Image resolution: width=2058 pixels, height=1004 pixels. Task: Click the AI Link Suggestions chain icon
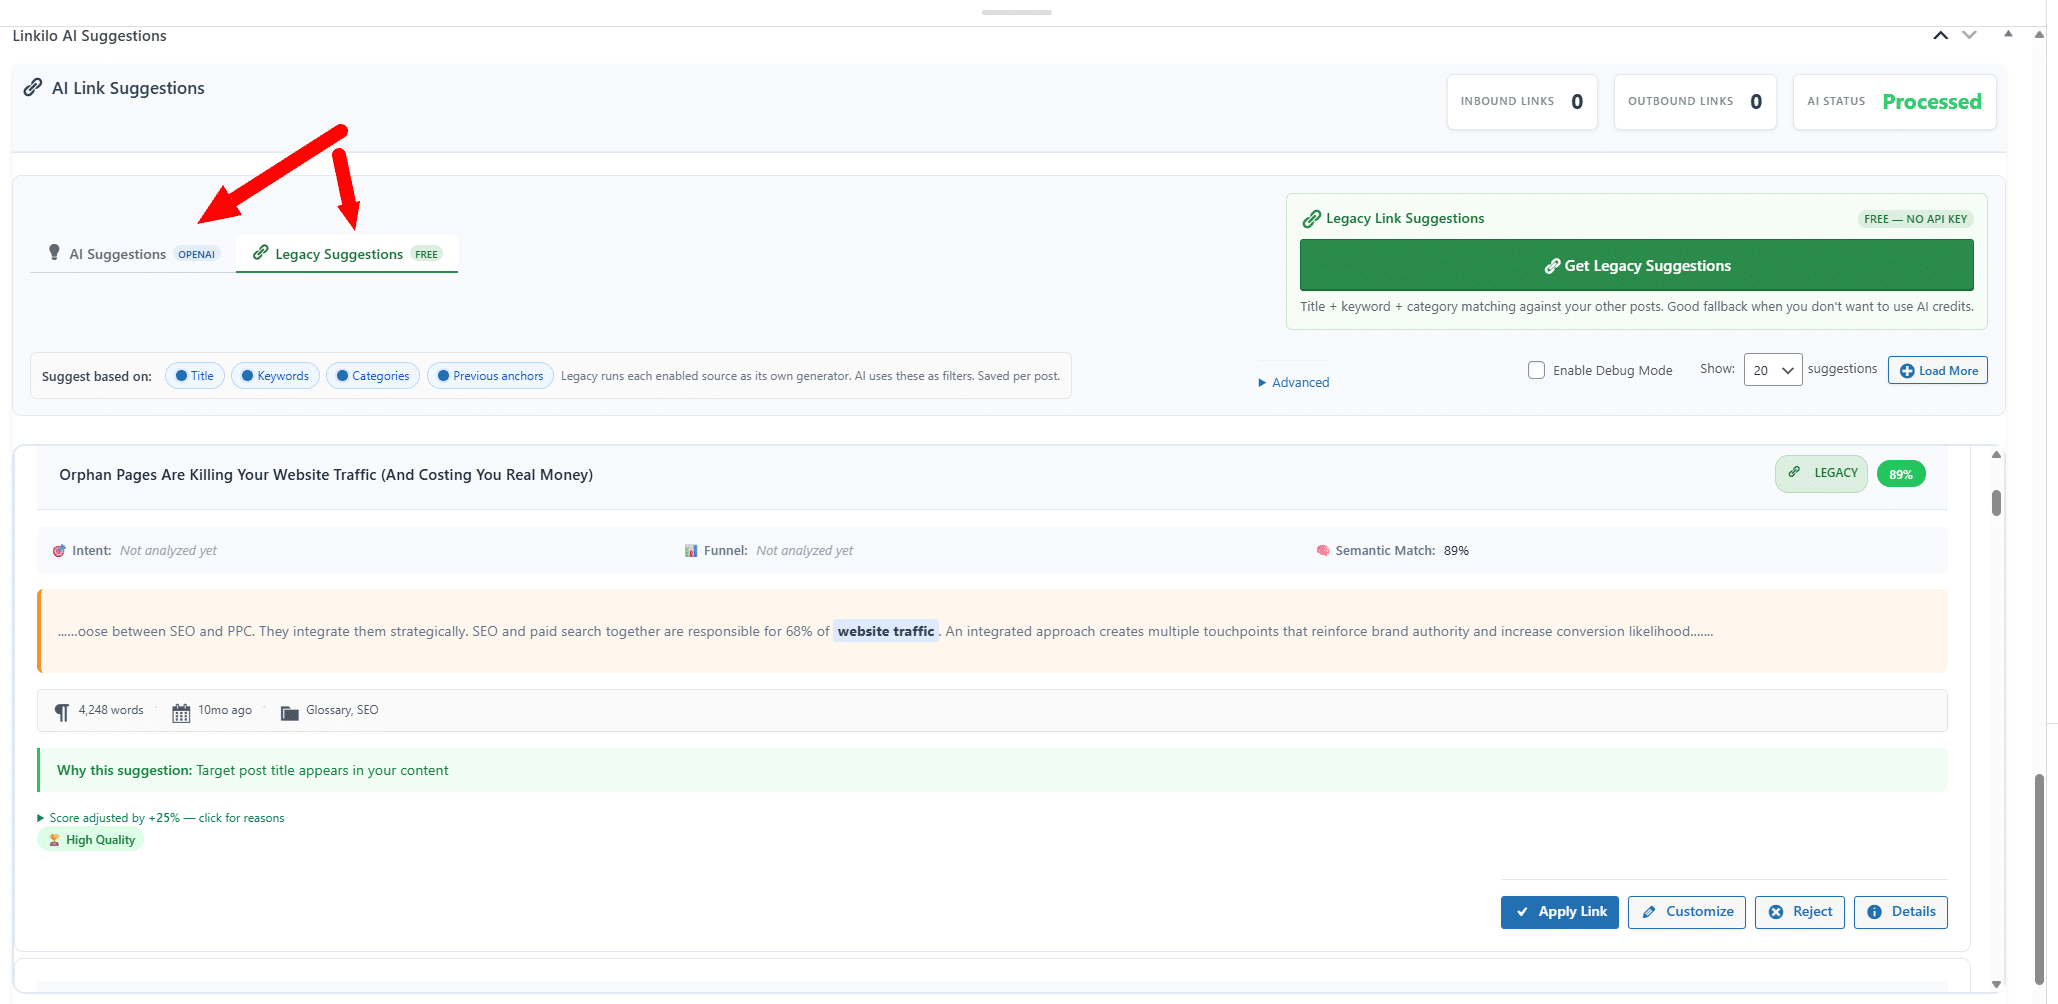(x=33, y=88)
